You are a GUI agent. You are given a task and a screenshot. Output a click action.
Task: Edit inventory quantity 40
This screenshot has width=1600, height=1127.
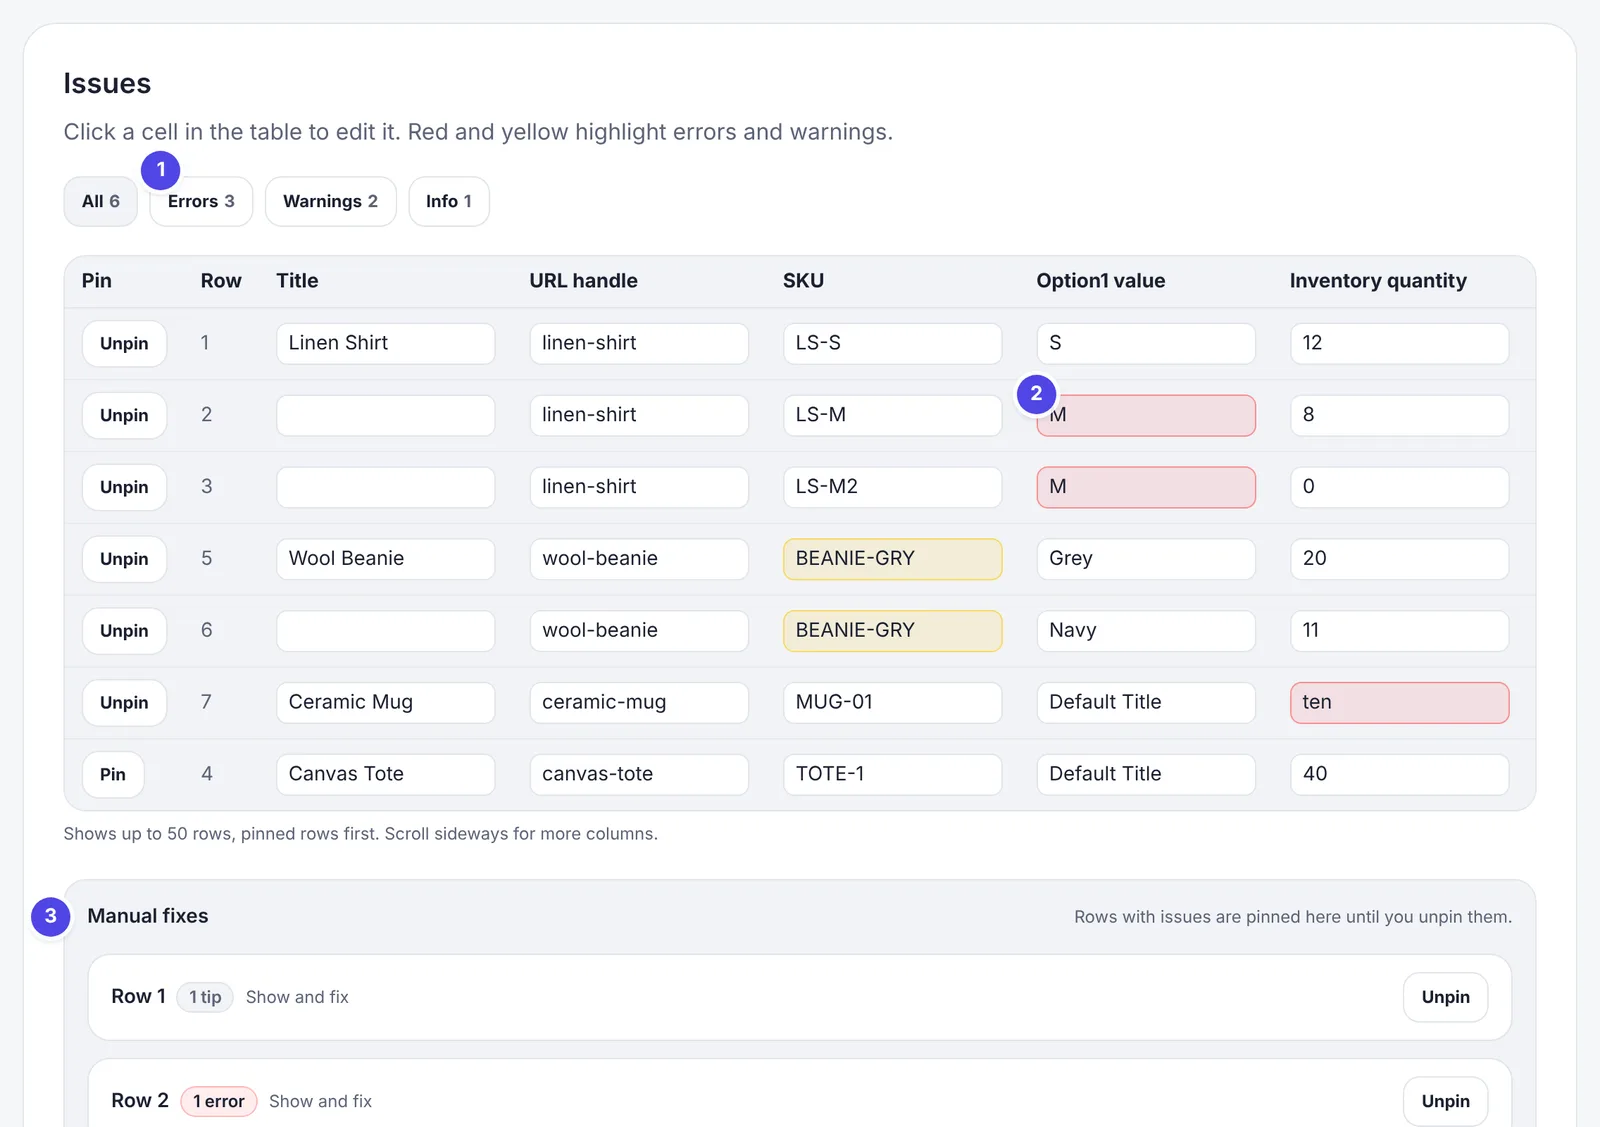click(x=1400, y=775)
